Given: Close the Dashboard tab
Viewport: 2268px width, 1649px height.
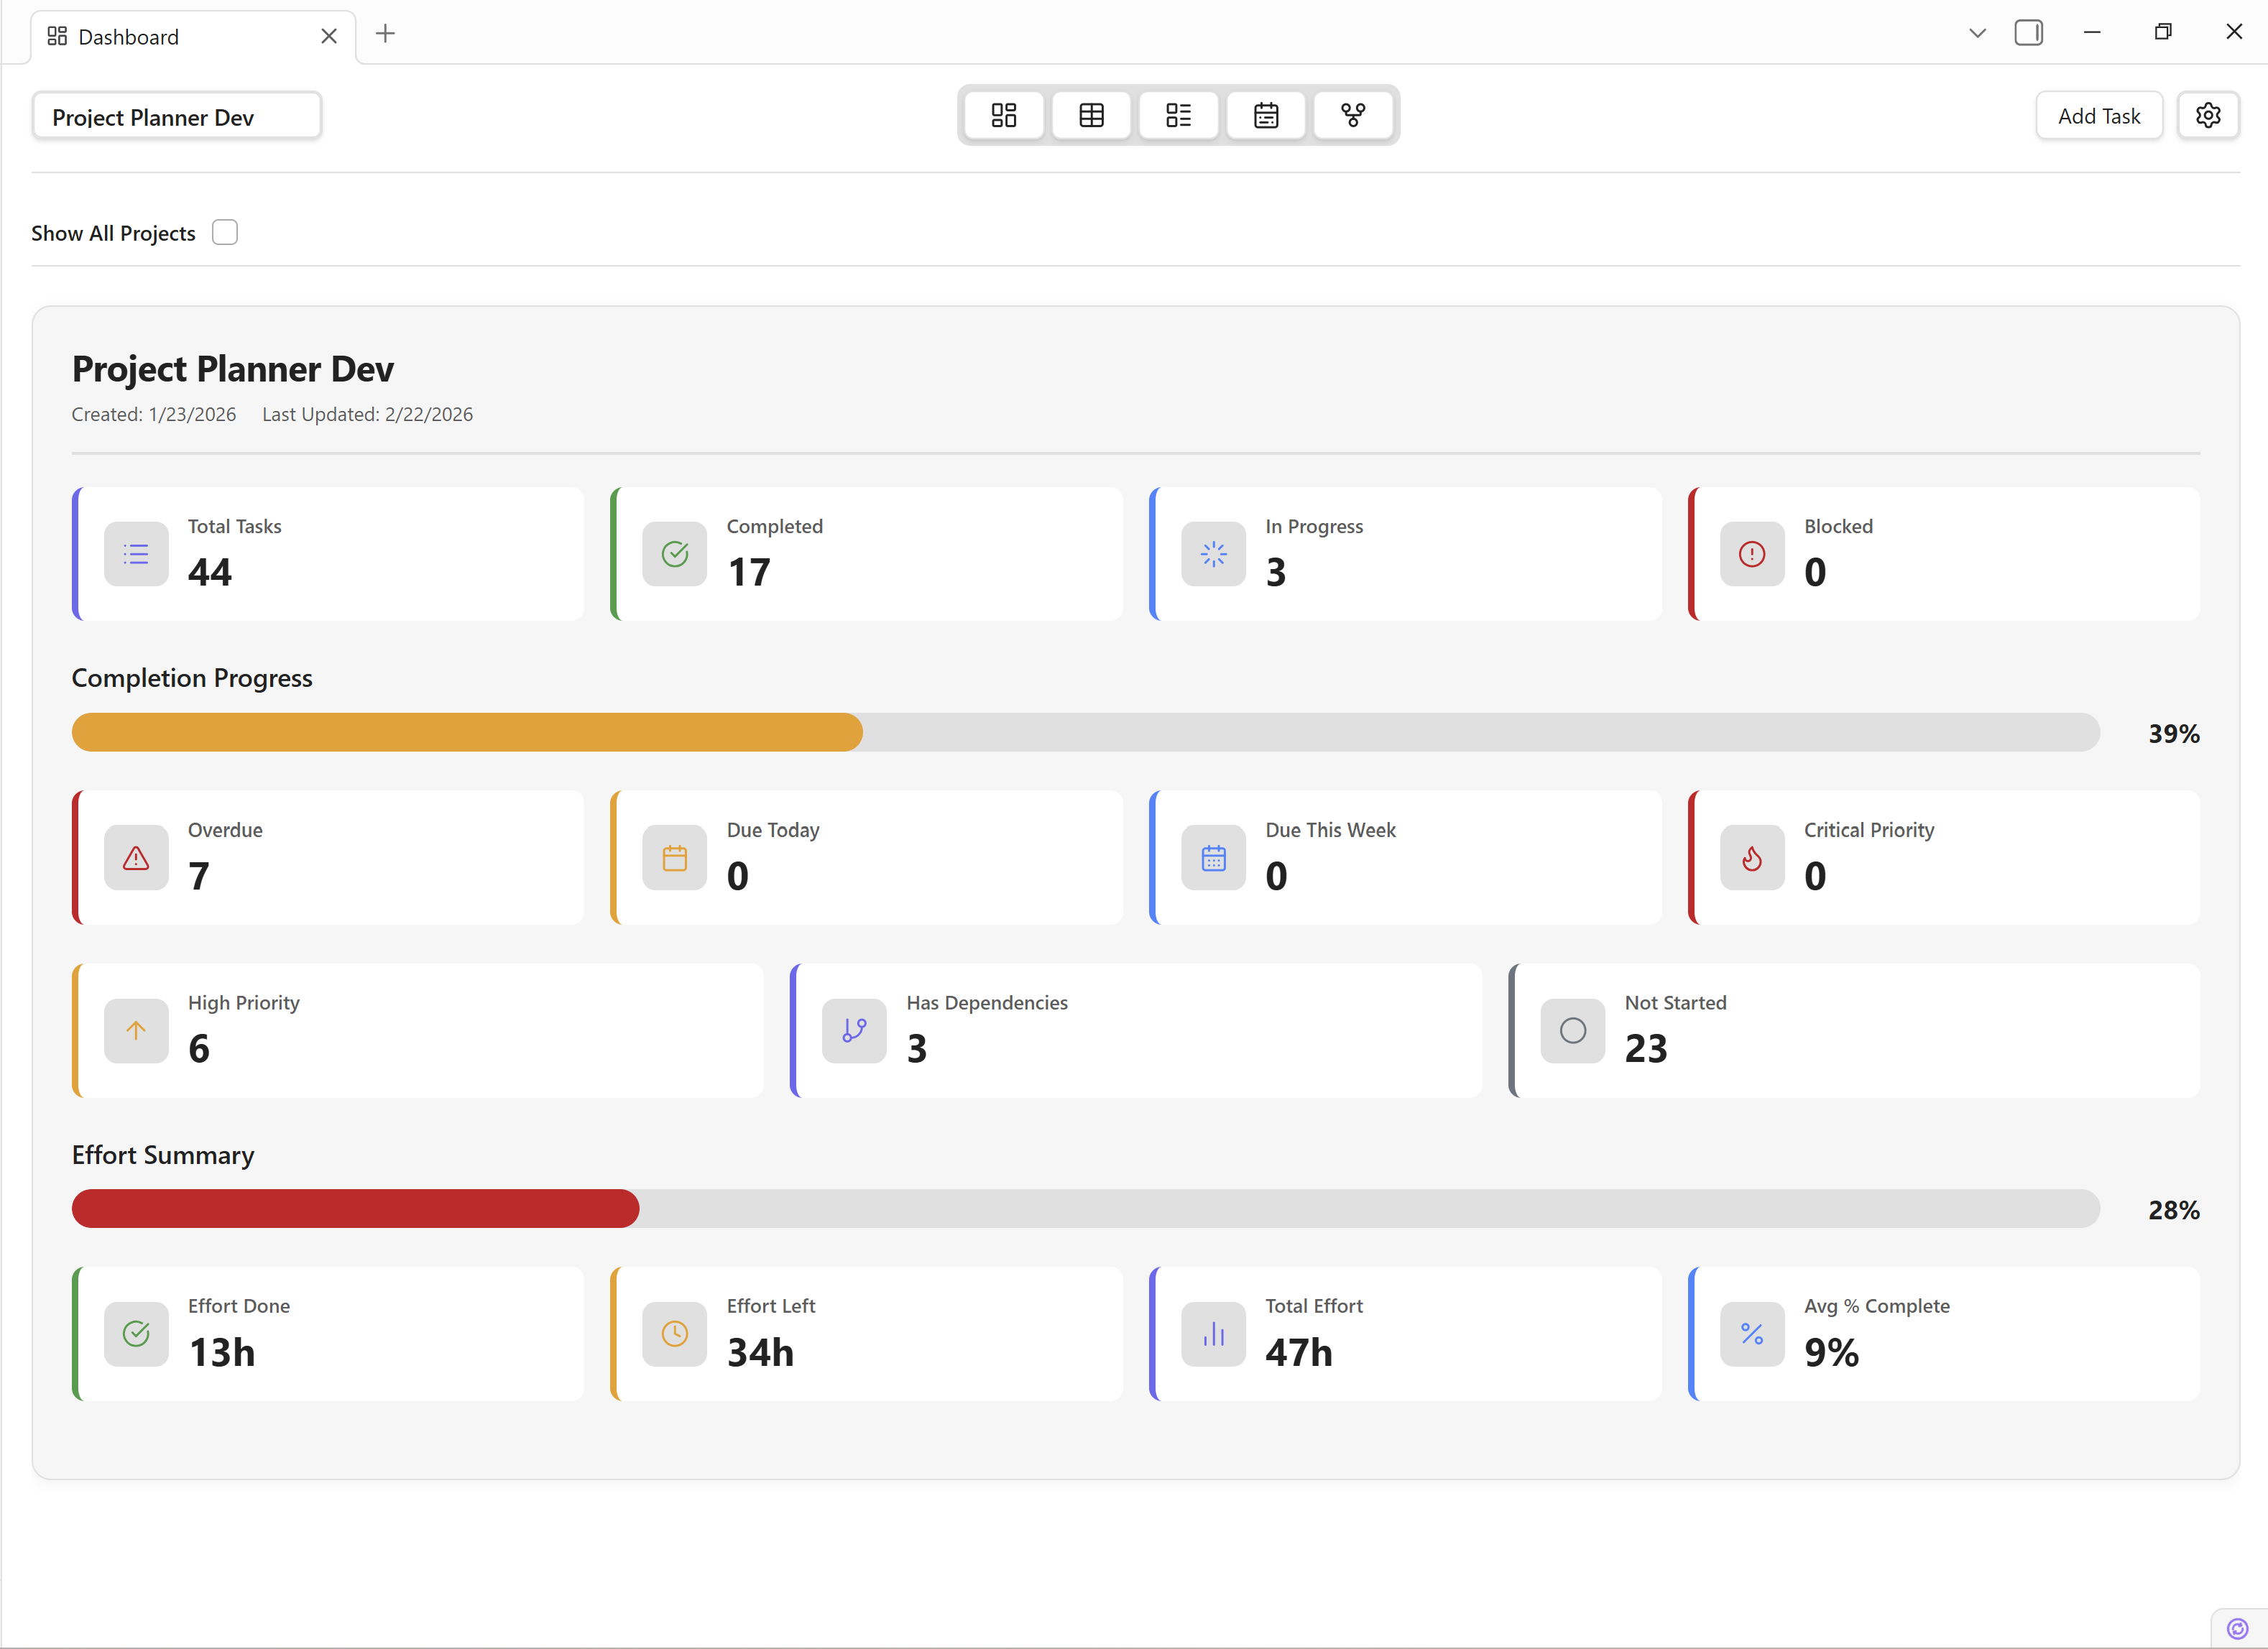Looking at the screenshot, I should coord(329,35).
